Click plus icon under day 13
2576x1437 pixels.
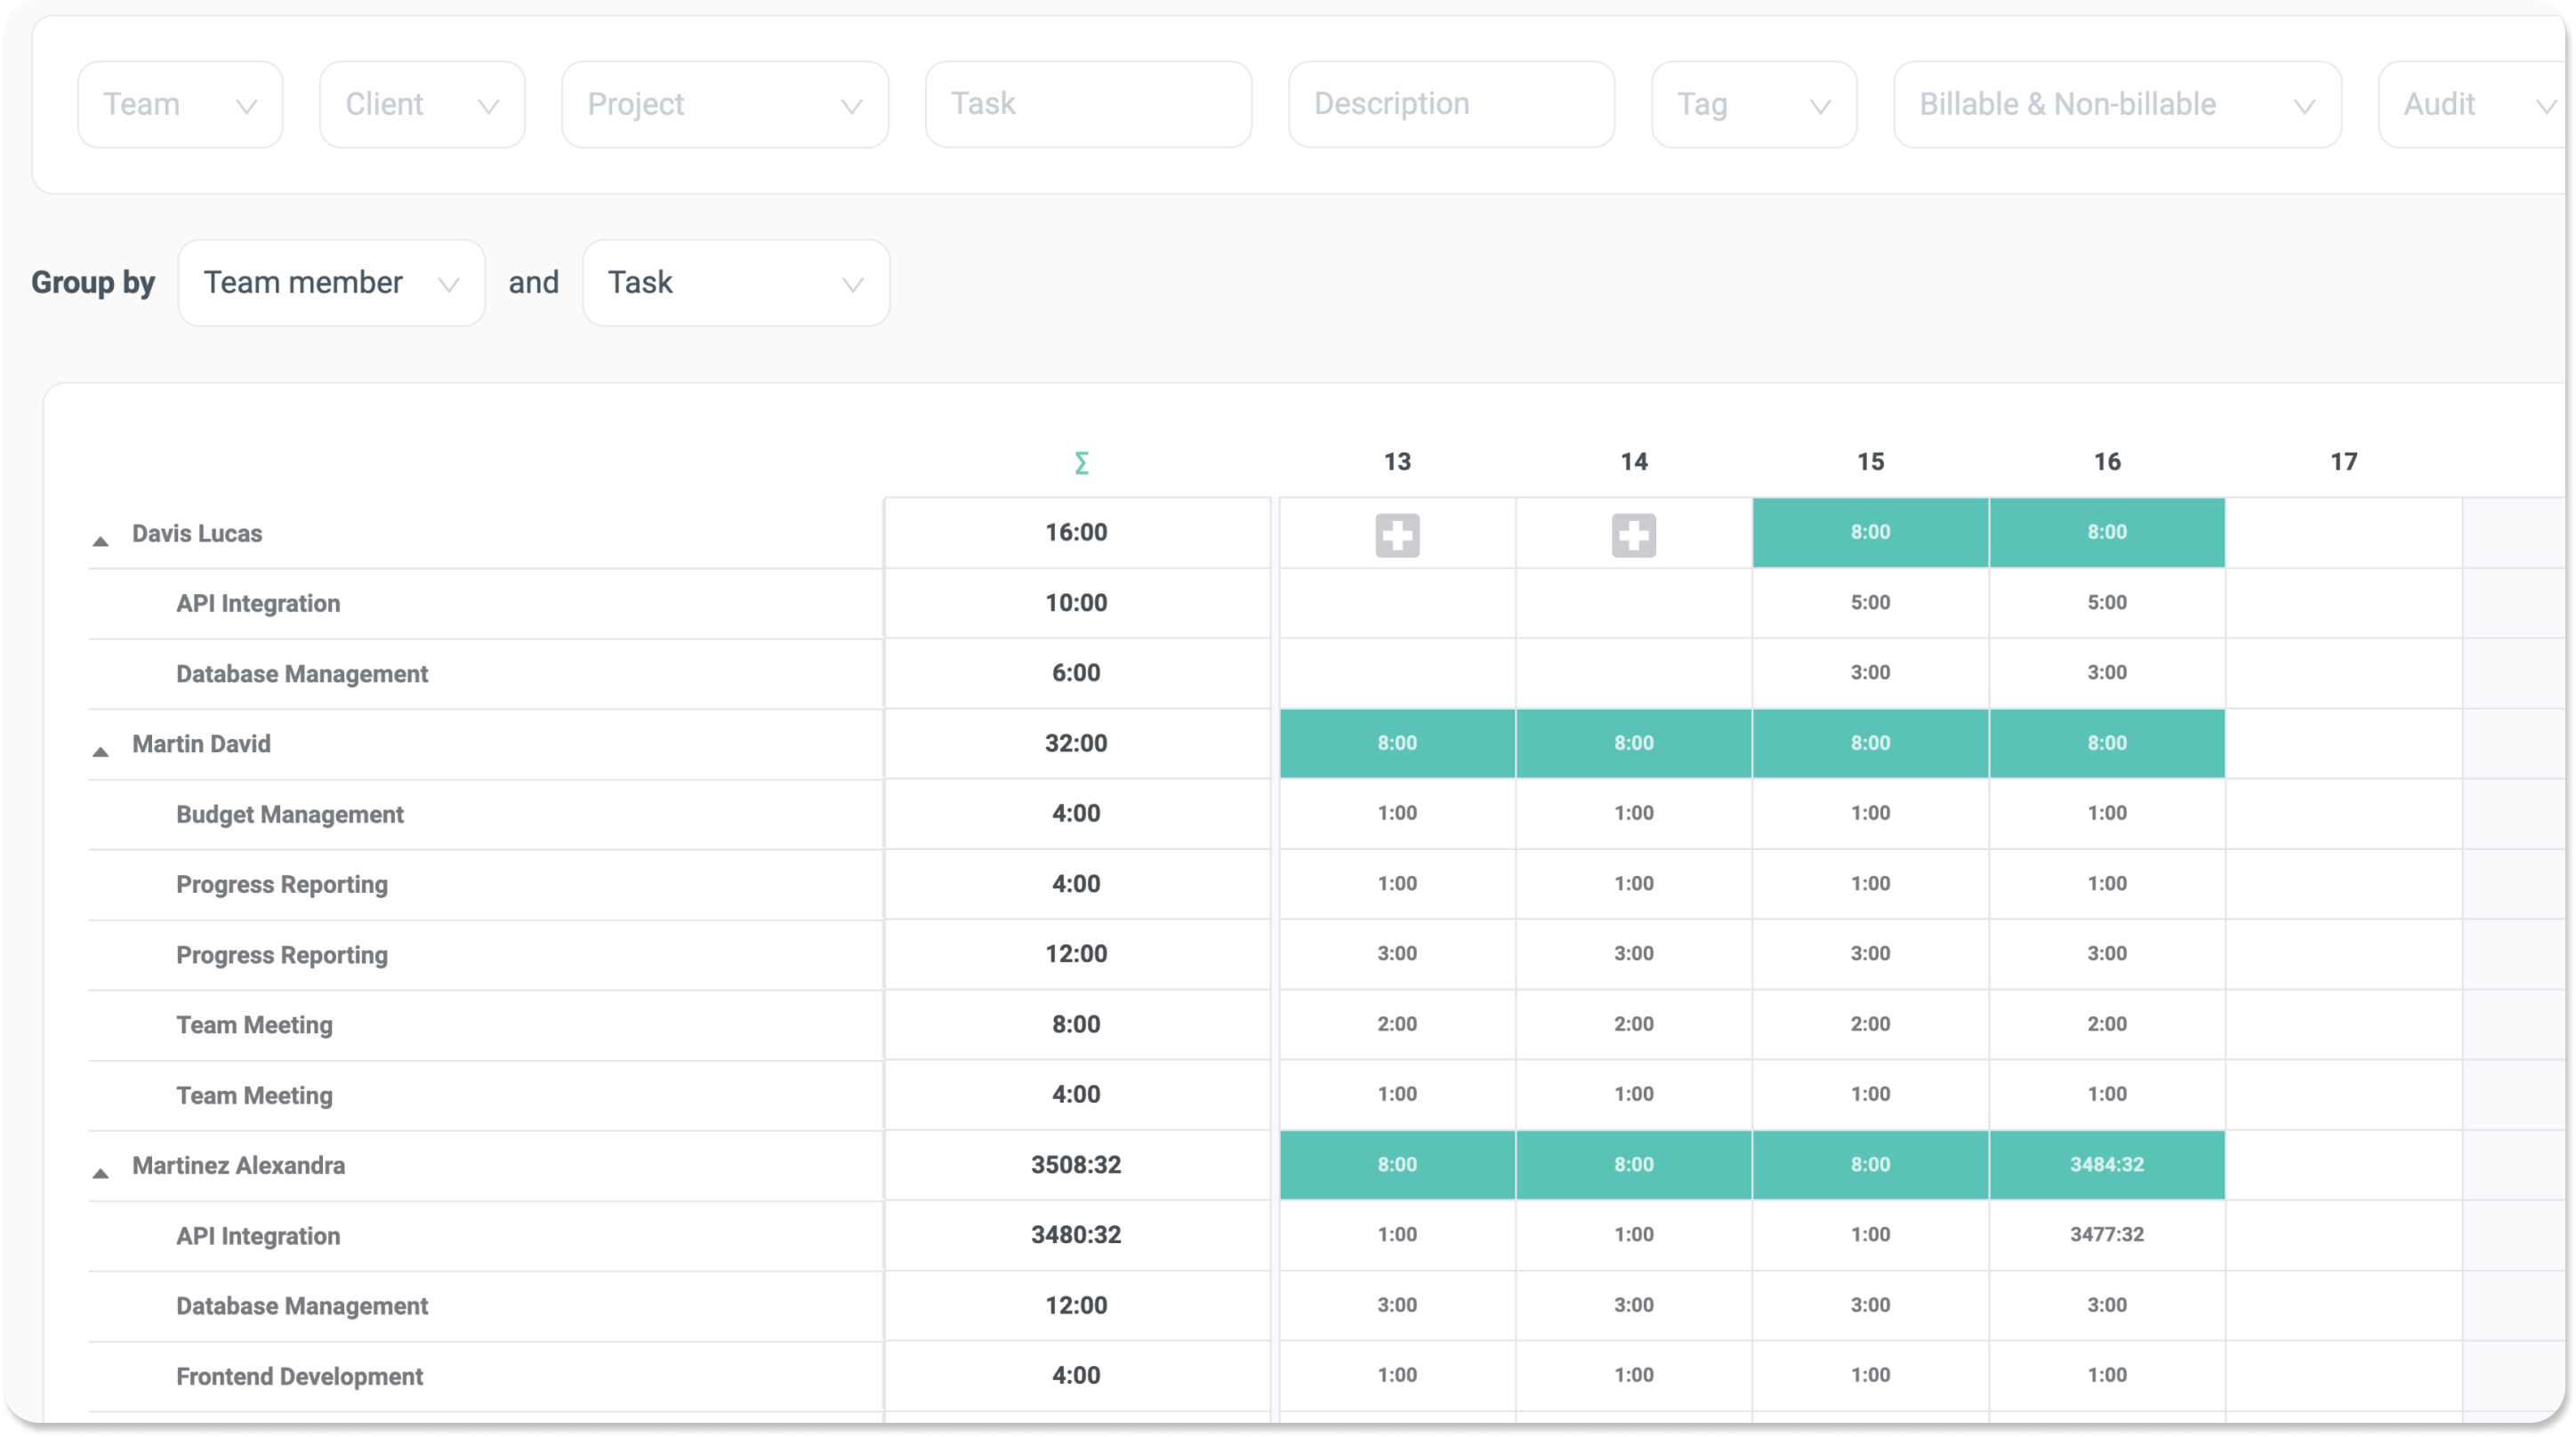tap(1397, 535)
